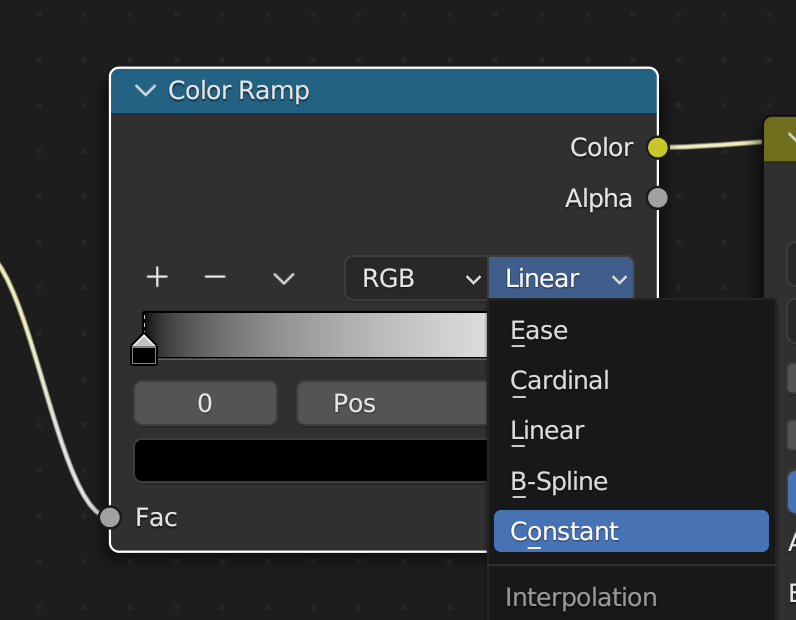
Task: Click on the grayscale gradient bar
Action: (320, 336)
